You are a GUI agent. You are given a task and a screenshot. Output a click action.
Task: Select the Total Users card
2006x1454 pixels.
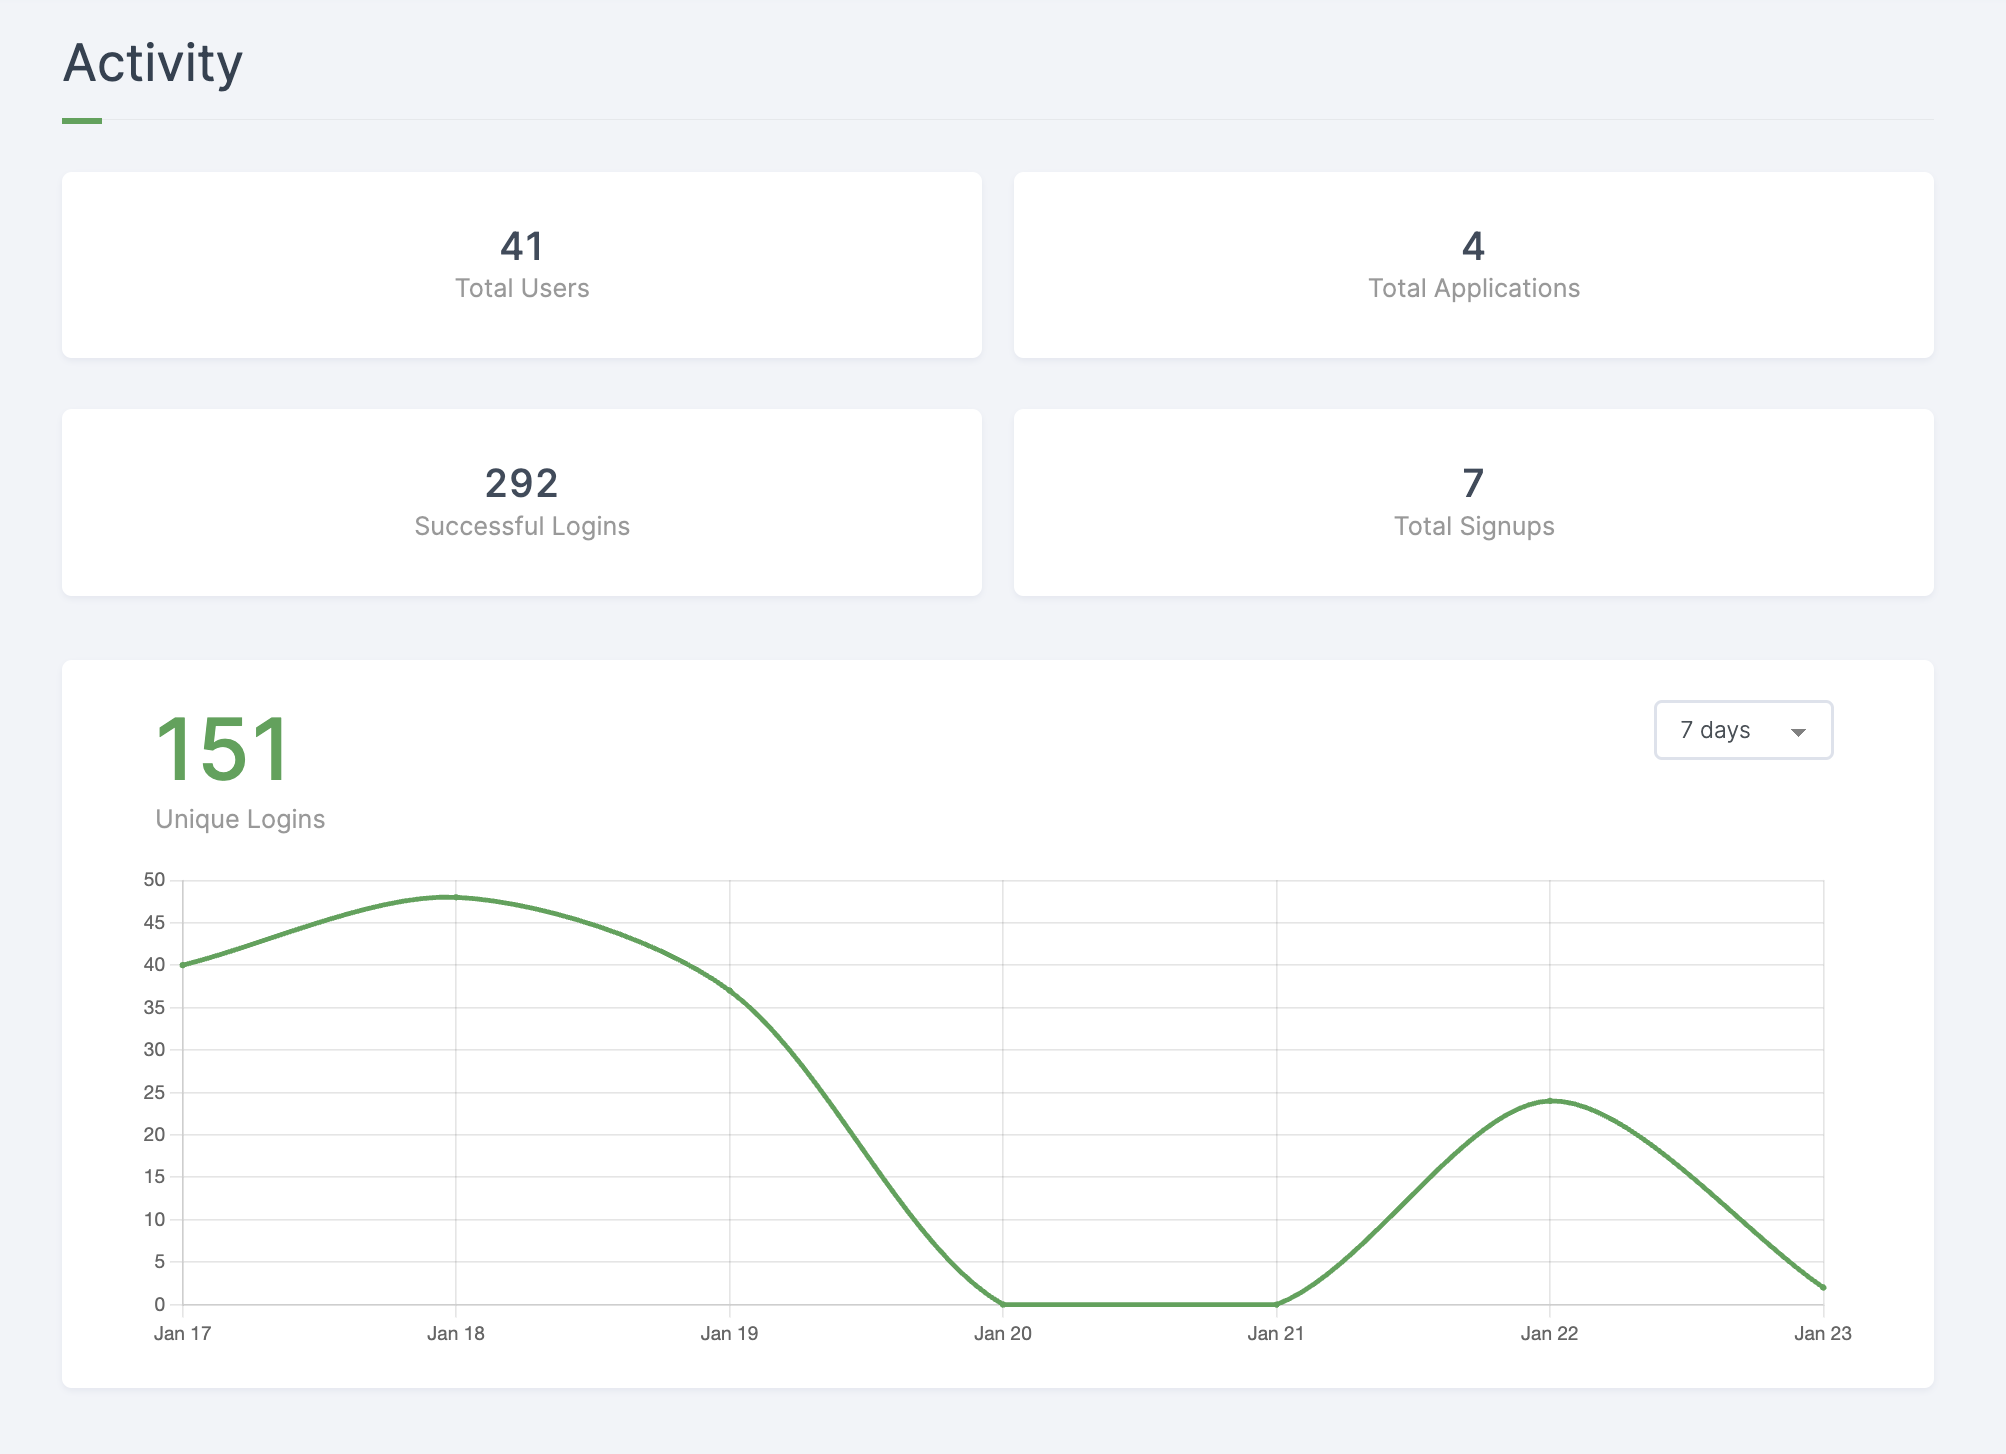pos(522,265)
